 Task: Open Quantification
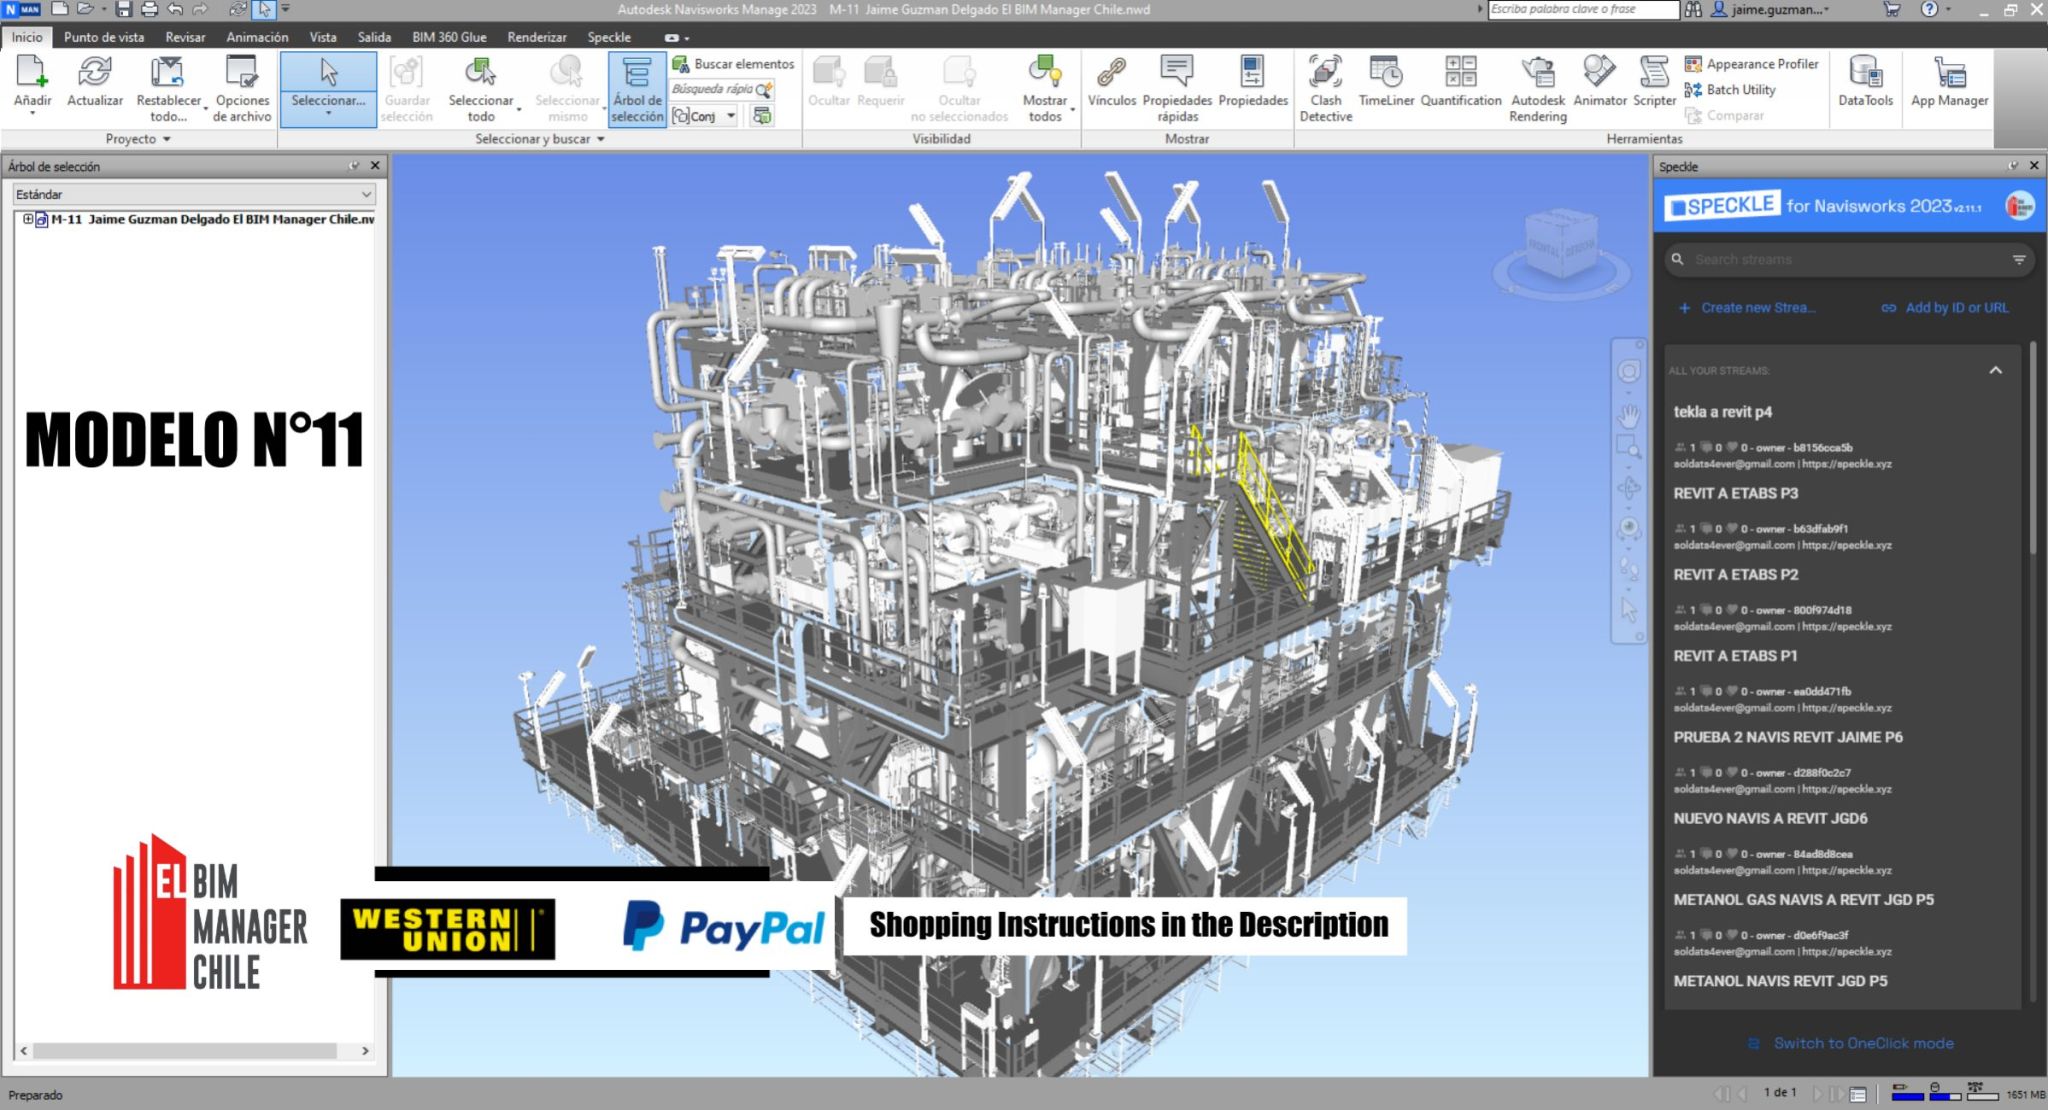click(x=1461, y=85)
